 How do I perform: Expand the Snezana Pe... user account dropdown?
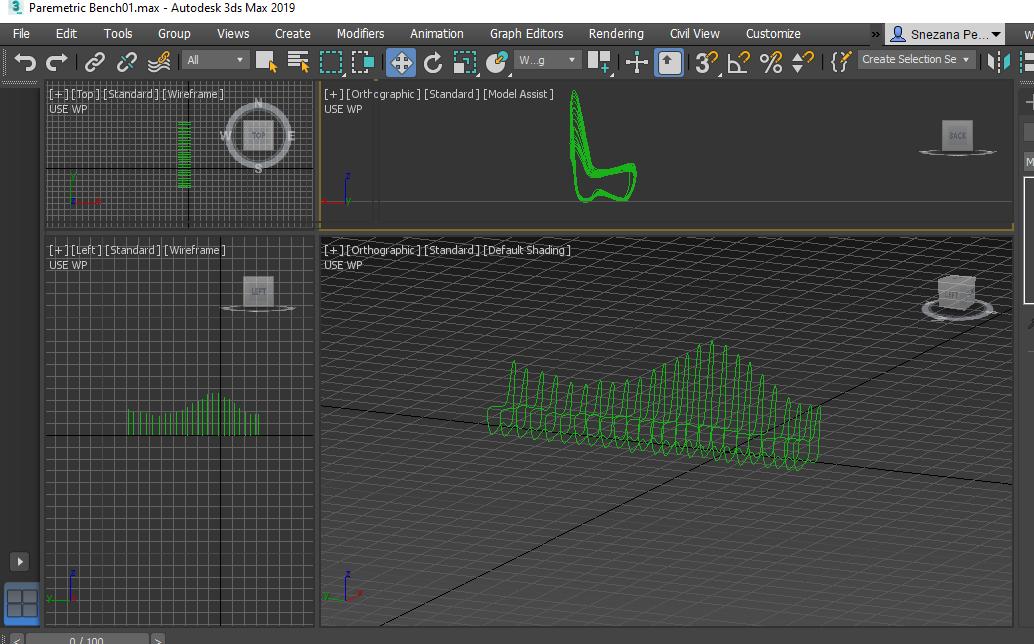click(x=946, y=34)
